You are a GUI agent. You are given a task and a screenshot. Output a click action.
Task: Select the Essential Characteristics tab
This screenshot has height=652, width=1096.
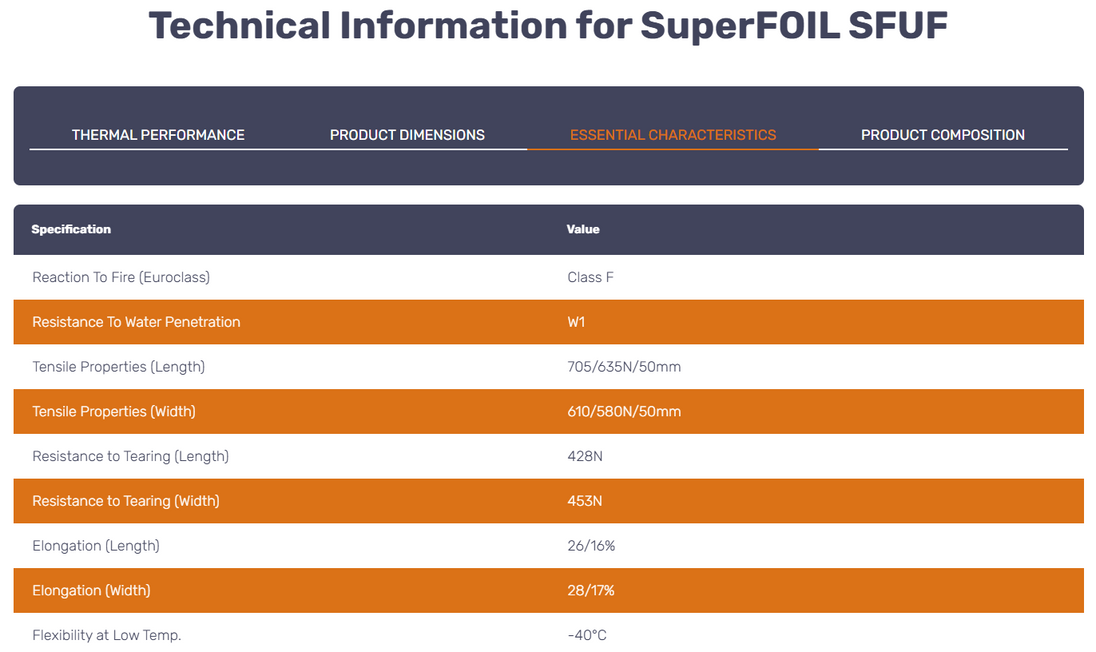(672, 135)
